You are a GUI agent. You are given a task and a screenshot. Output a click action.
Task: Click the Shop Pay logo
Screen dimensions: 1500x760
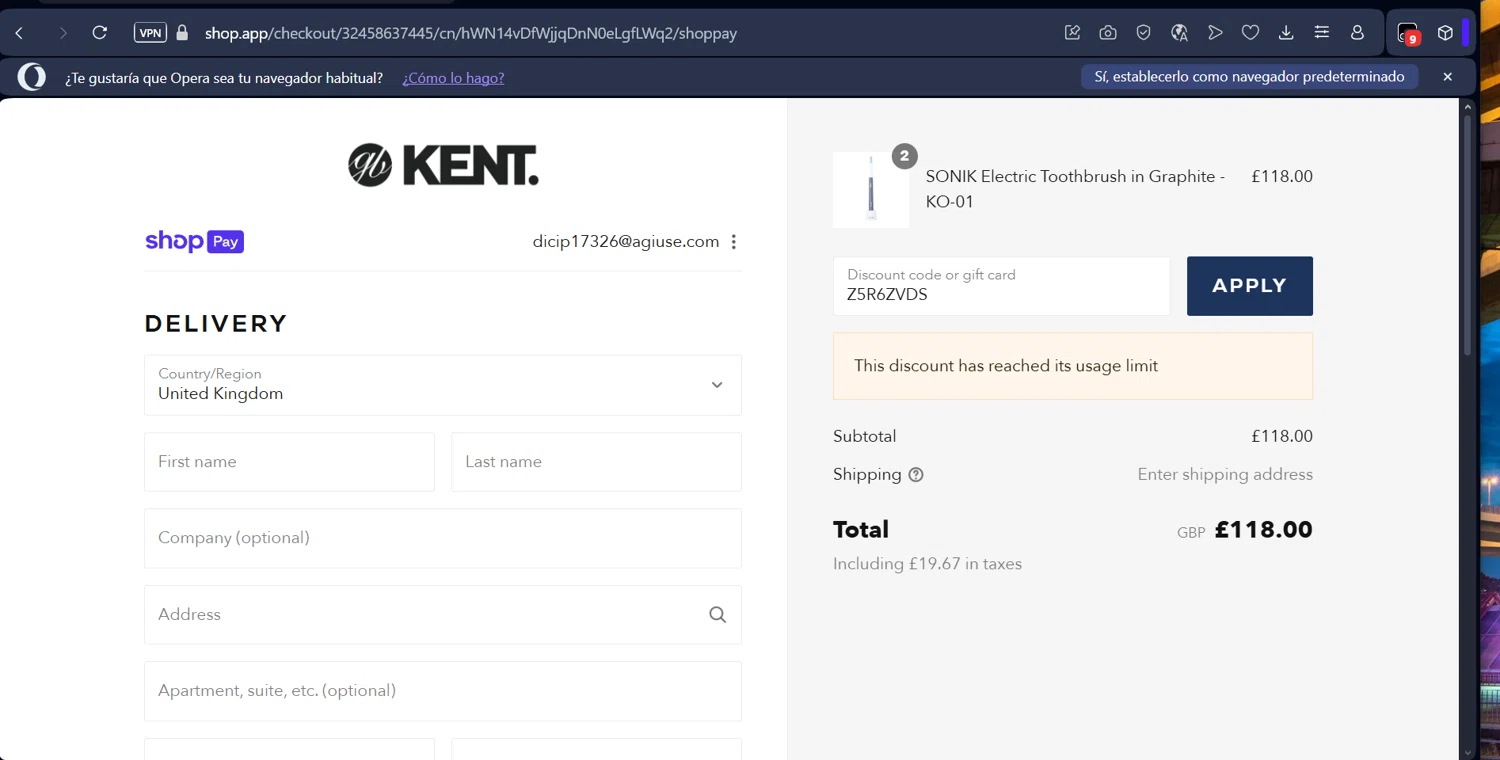pos(194,241)
